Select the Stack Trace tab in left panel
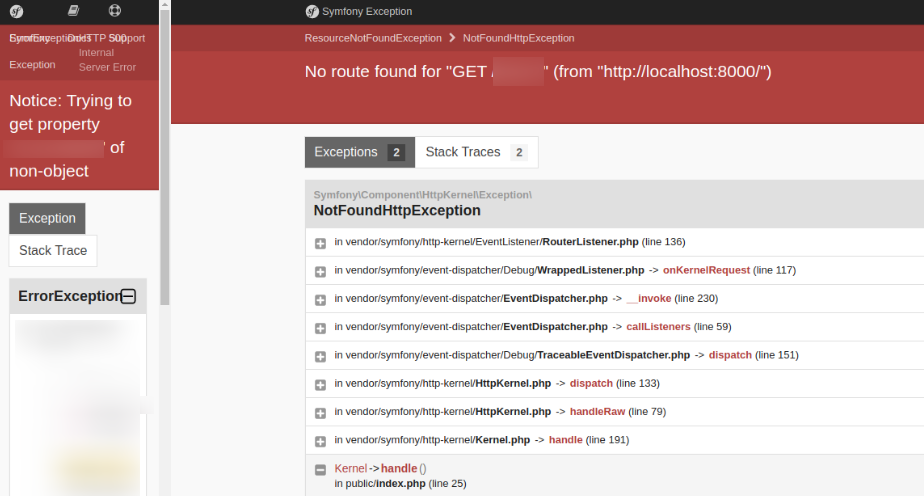 pyautogui.click(x=53, y=250)
